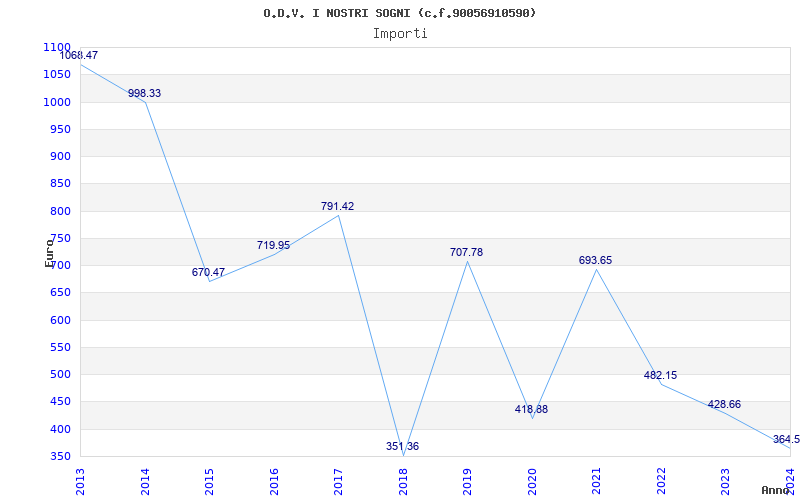Click the 2016 x-axis label
The image size is (800, 500).
[x=274, y=482]
